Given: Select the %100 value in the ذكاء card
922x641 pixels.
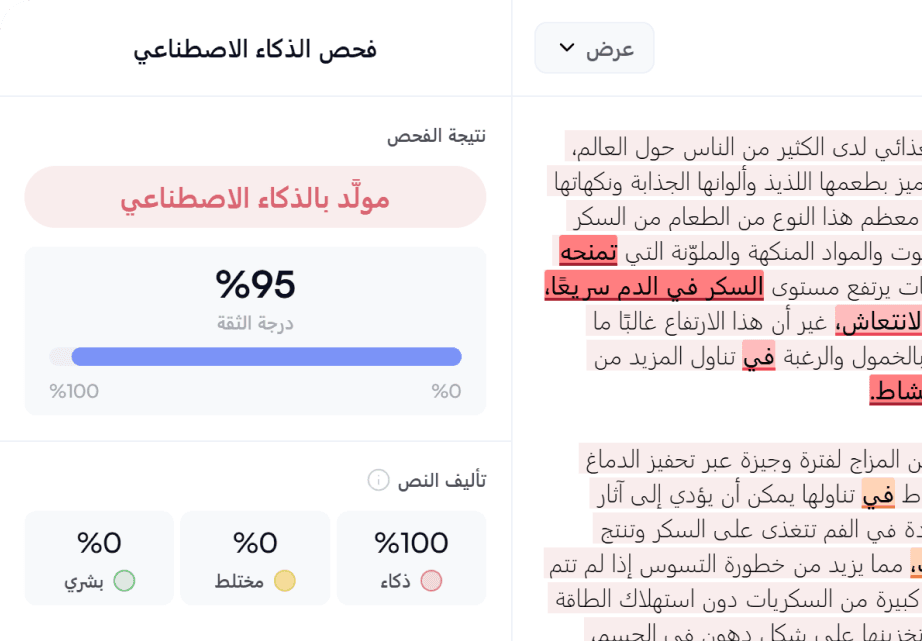Looking at the screenshot, I should 411,543.
